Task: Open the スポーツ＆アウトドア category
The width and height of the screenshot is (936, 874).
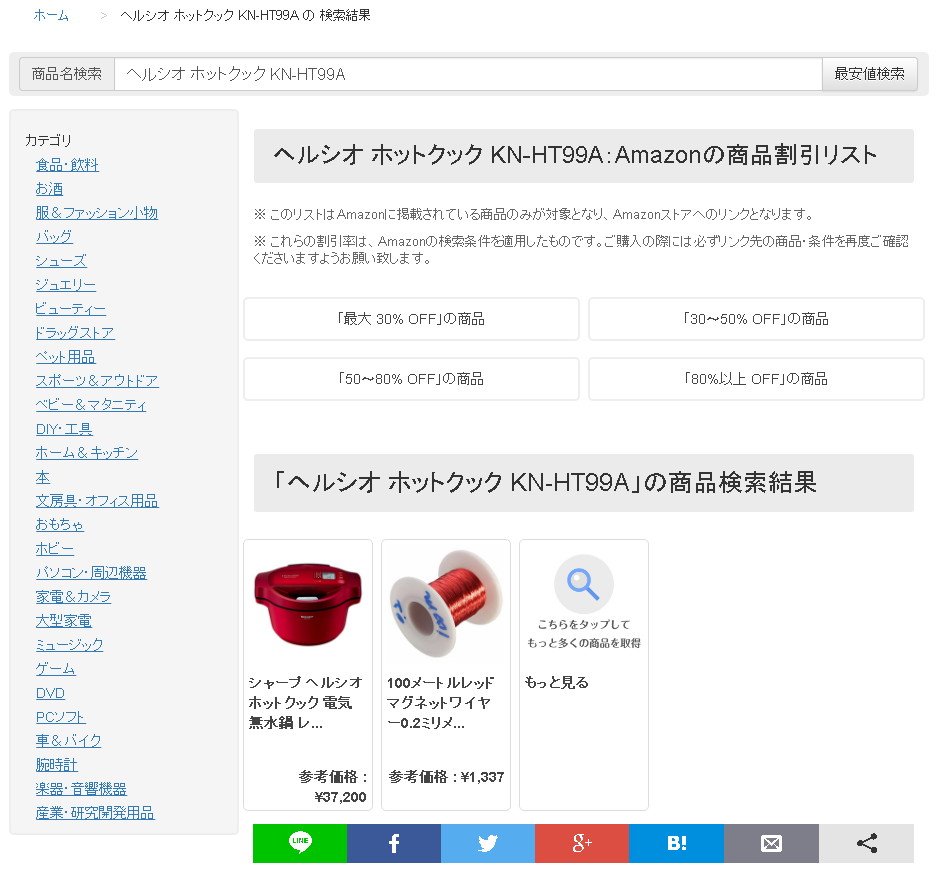Action: click(97, 381)
